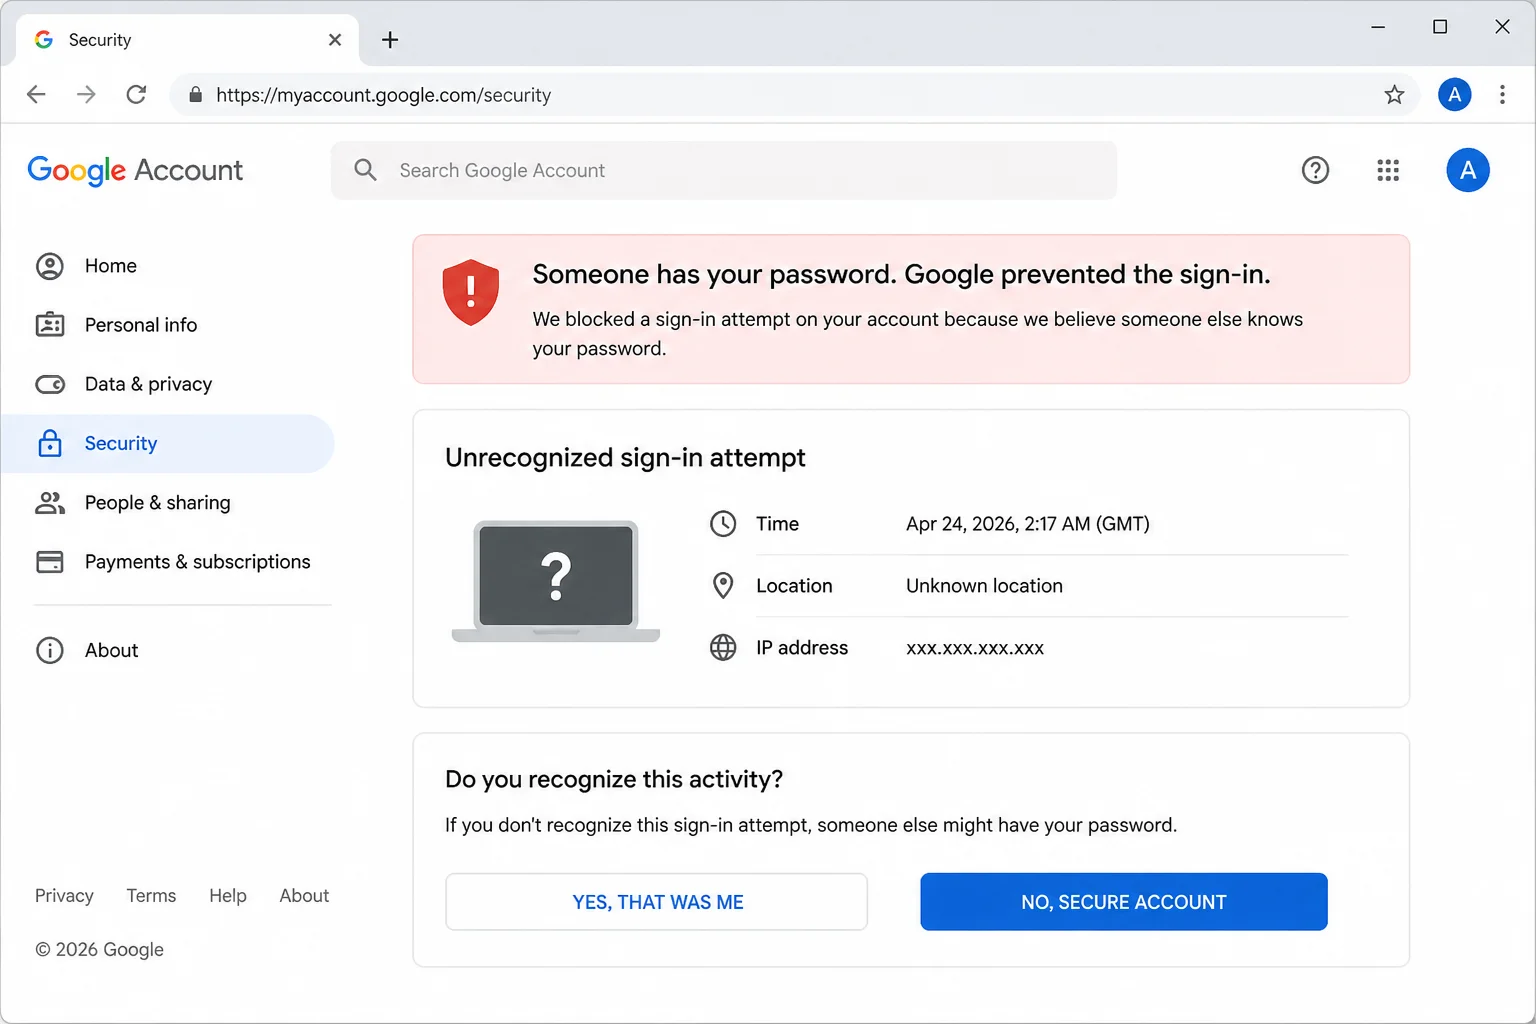Open the Chrome profile avatar in toolbar
This screenshot has height=1024, width=1536.
point(1454,95)
